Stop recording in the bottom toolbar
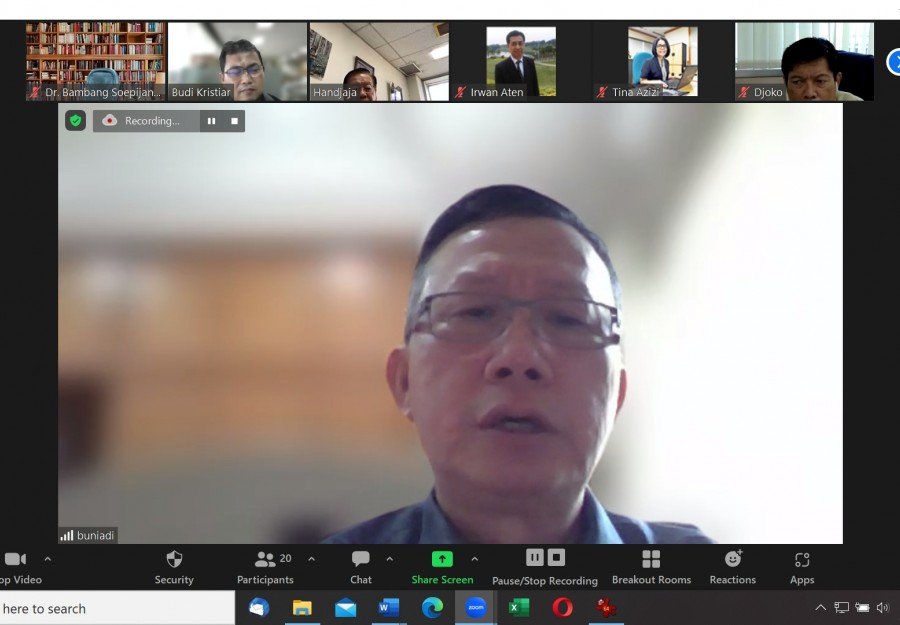900x625 pixels. [556, 557]
